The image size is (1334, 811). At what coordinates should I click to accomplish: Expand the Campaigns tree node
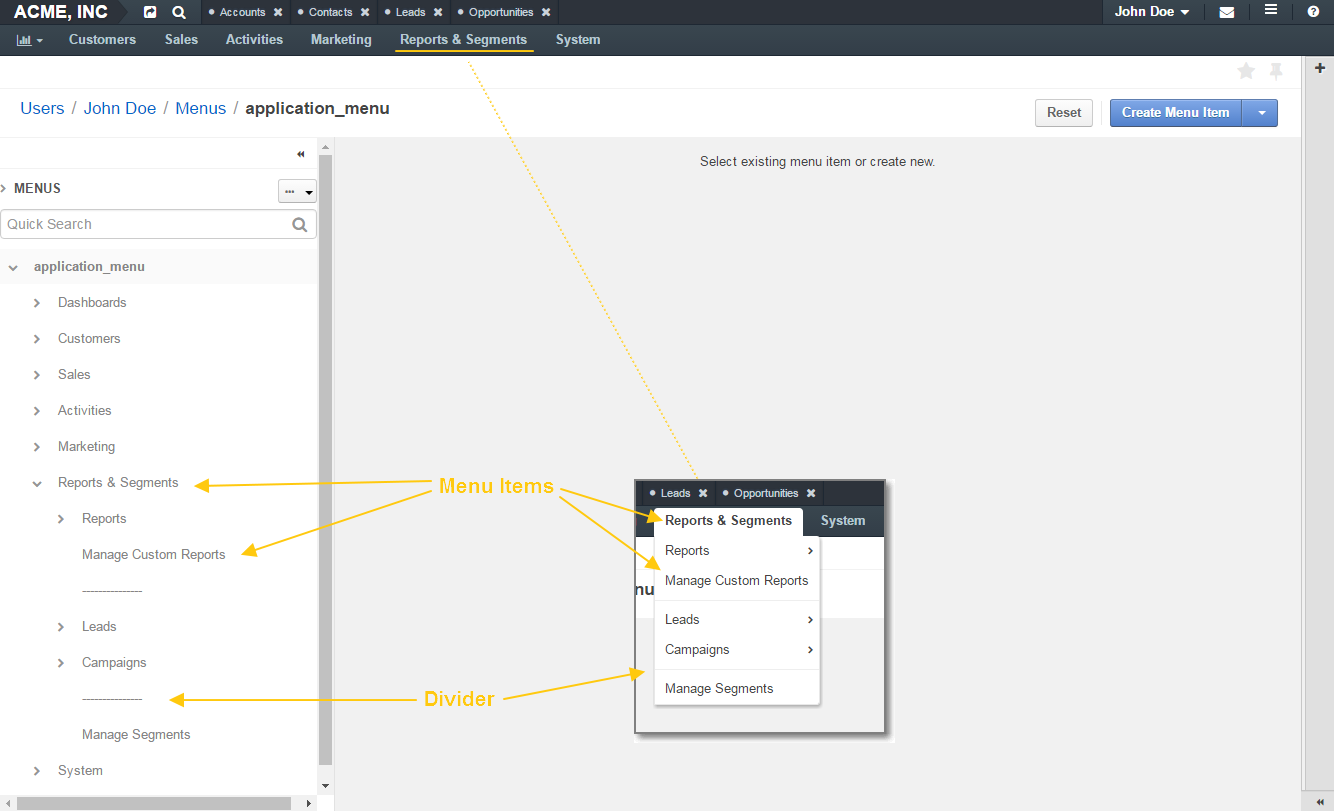point(60,663)
